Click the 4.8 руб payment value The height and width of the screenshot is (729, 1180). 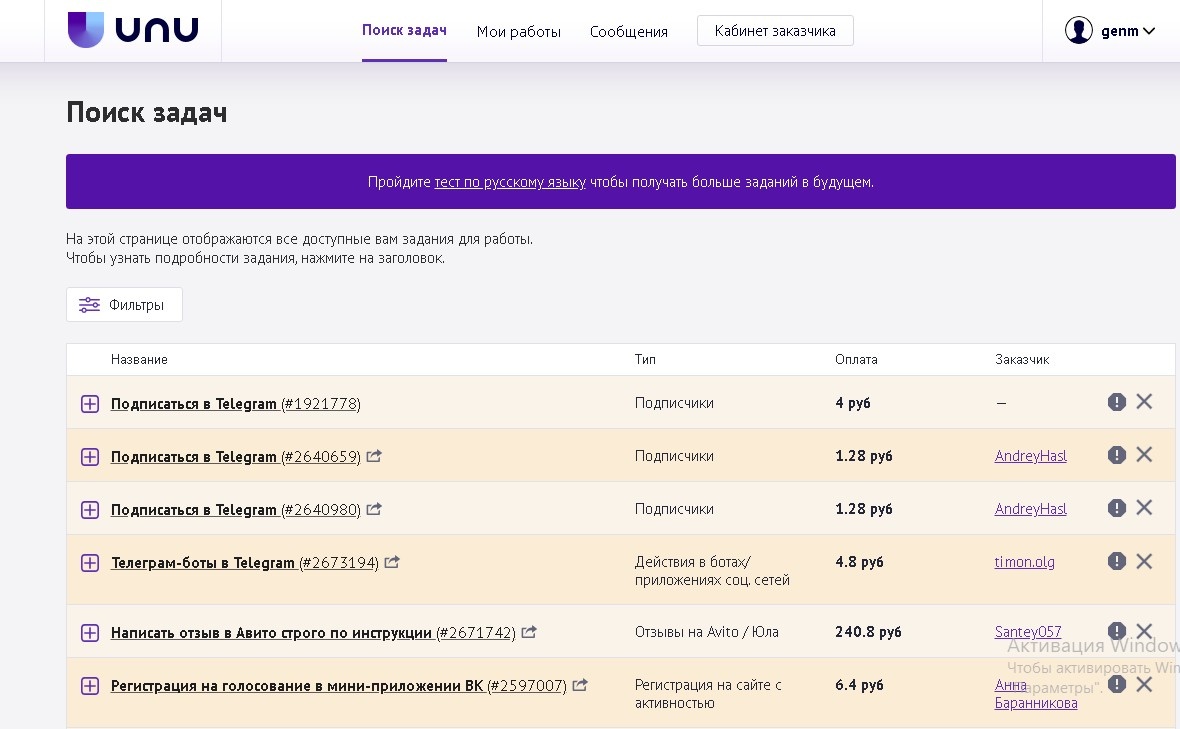coord(859,562)
